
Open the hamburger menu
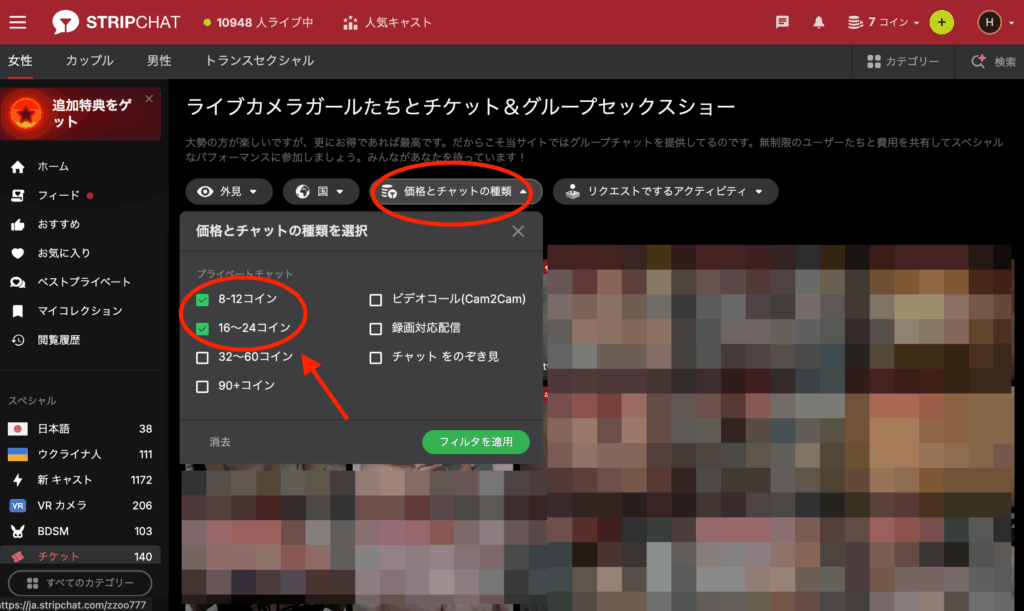20,20
